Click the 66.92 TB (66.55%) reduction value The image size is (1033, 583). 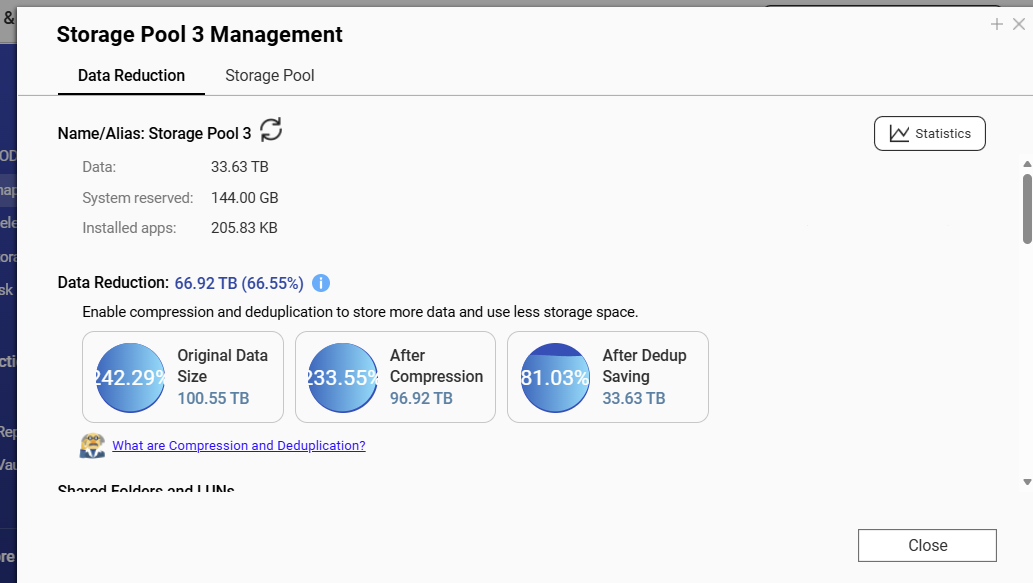(239, 283)
